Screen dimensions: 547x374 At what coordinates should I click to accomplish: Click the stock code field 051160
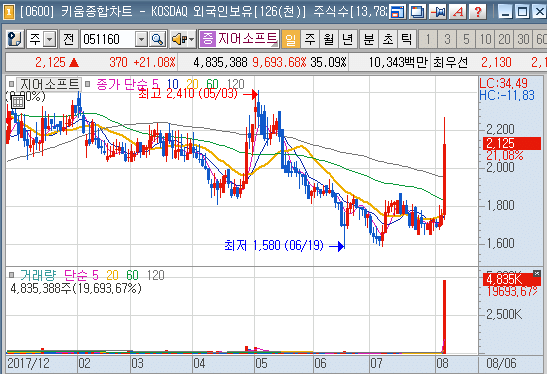pos(107,39)
